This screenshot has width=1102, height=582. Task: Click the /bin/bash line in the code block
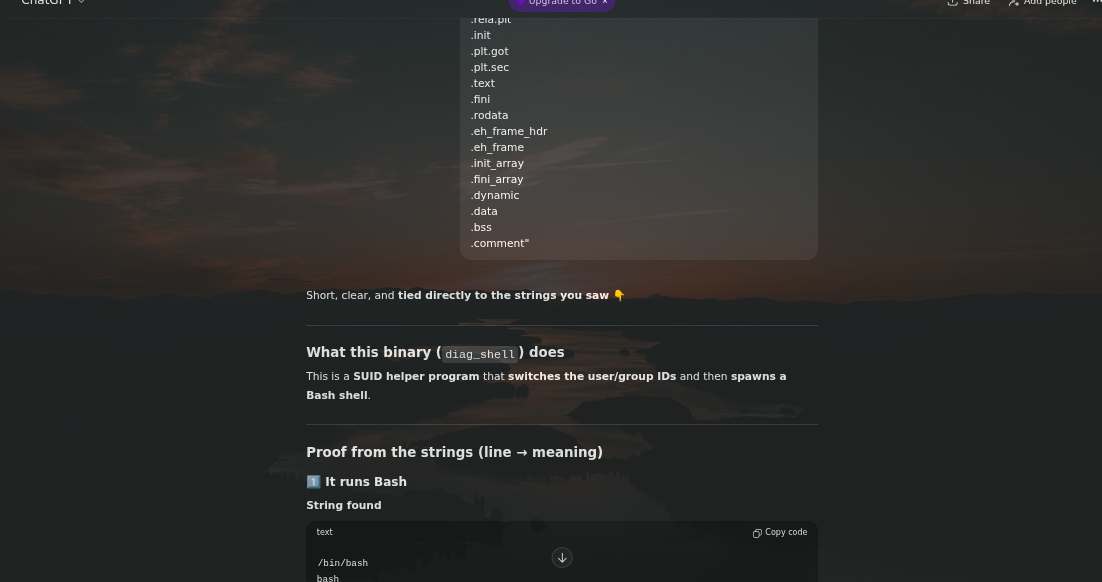342,563
